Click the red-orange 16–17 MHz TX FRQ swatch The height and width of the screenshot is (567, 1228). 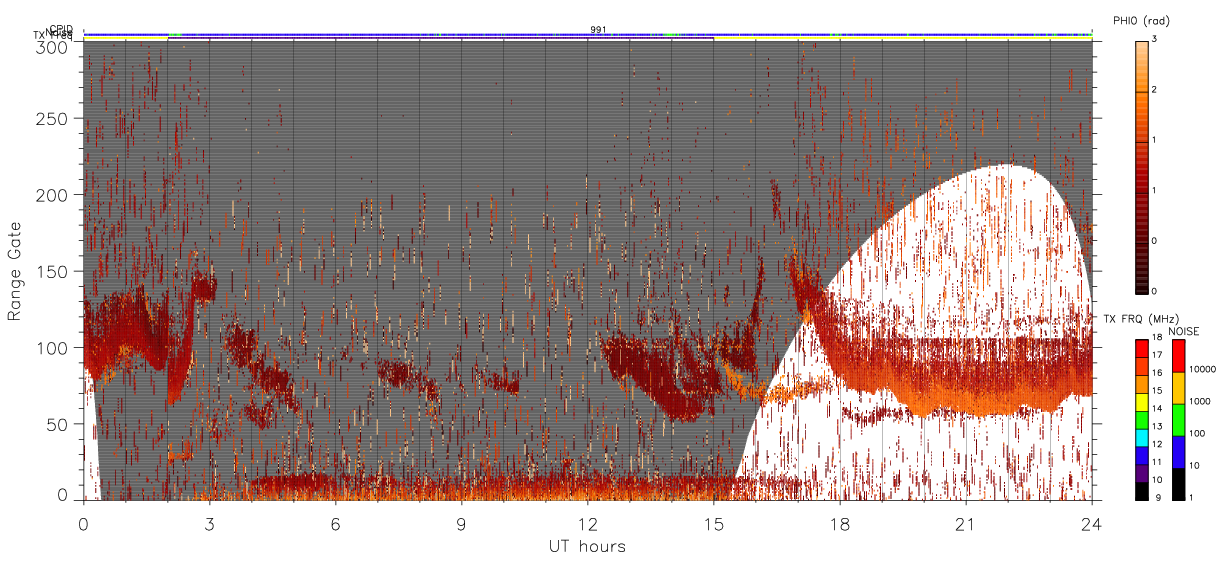tap(1142, 367)
